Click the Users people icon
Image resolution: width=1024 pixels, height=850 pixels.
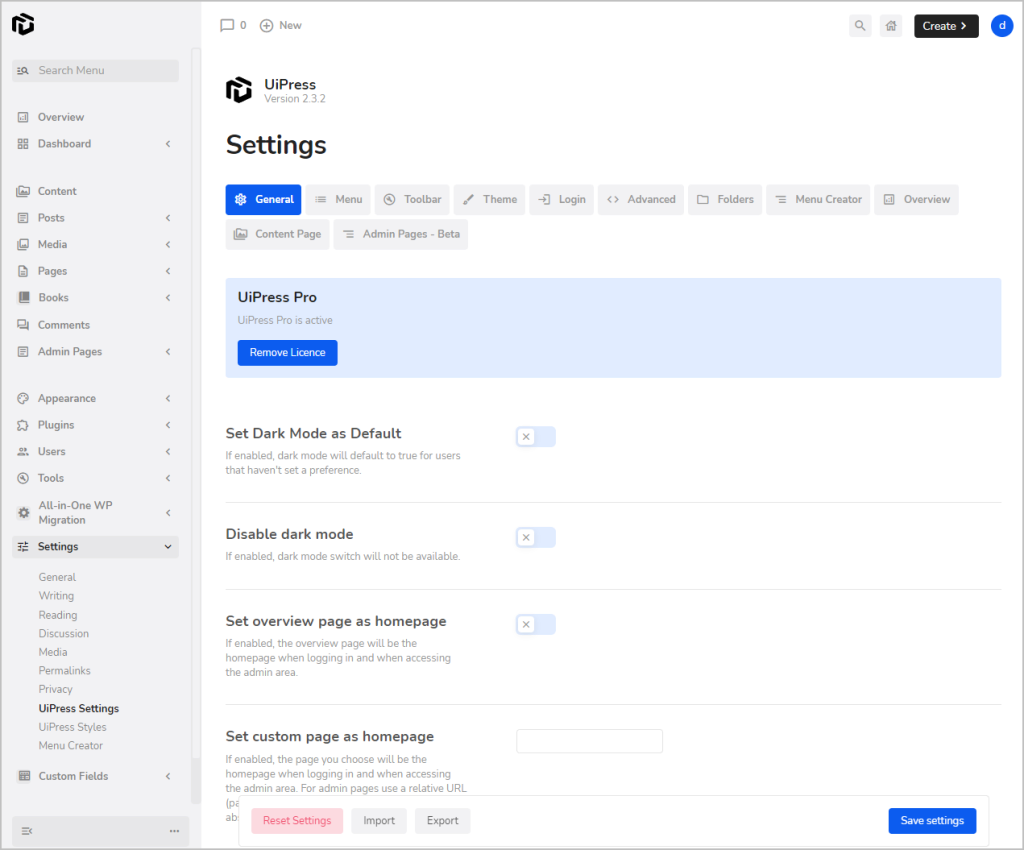23,452
